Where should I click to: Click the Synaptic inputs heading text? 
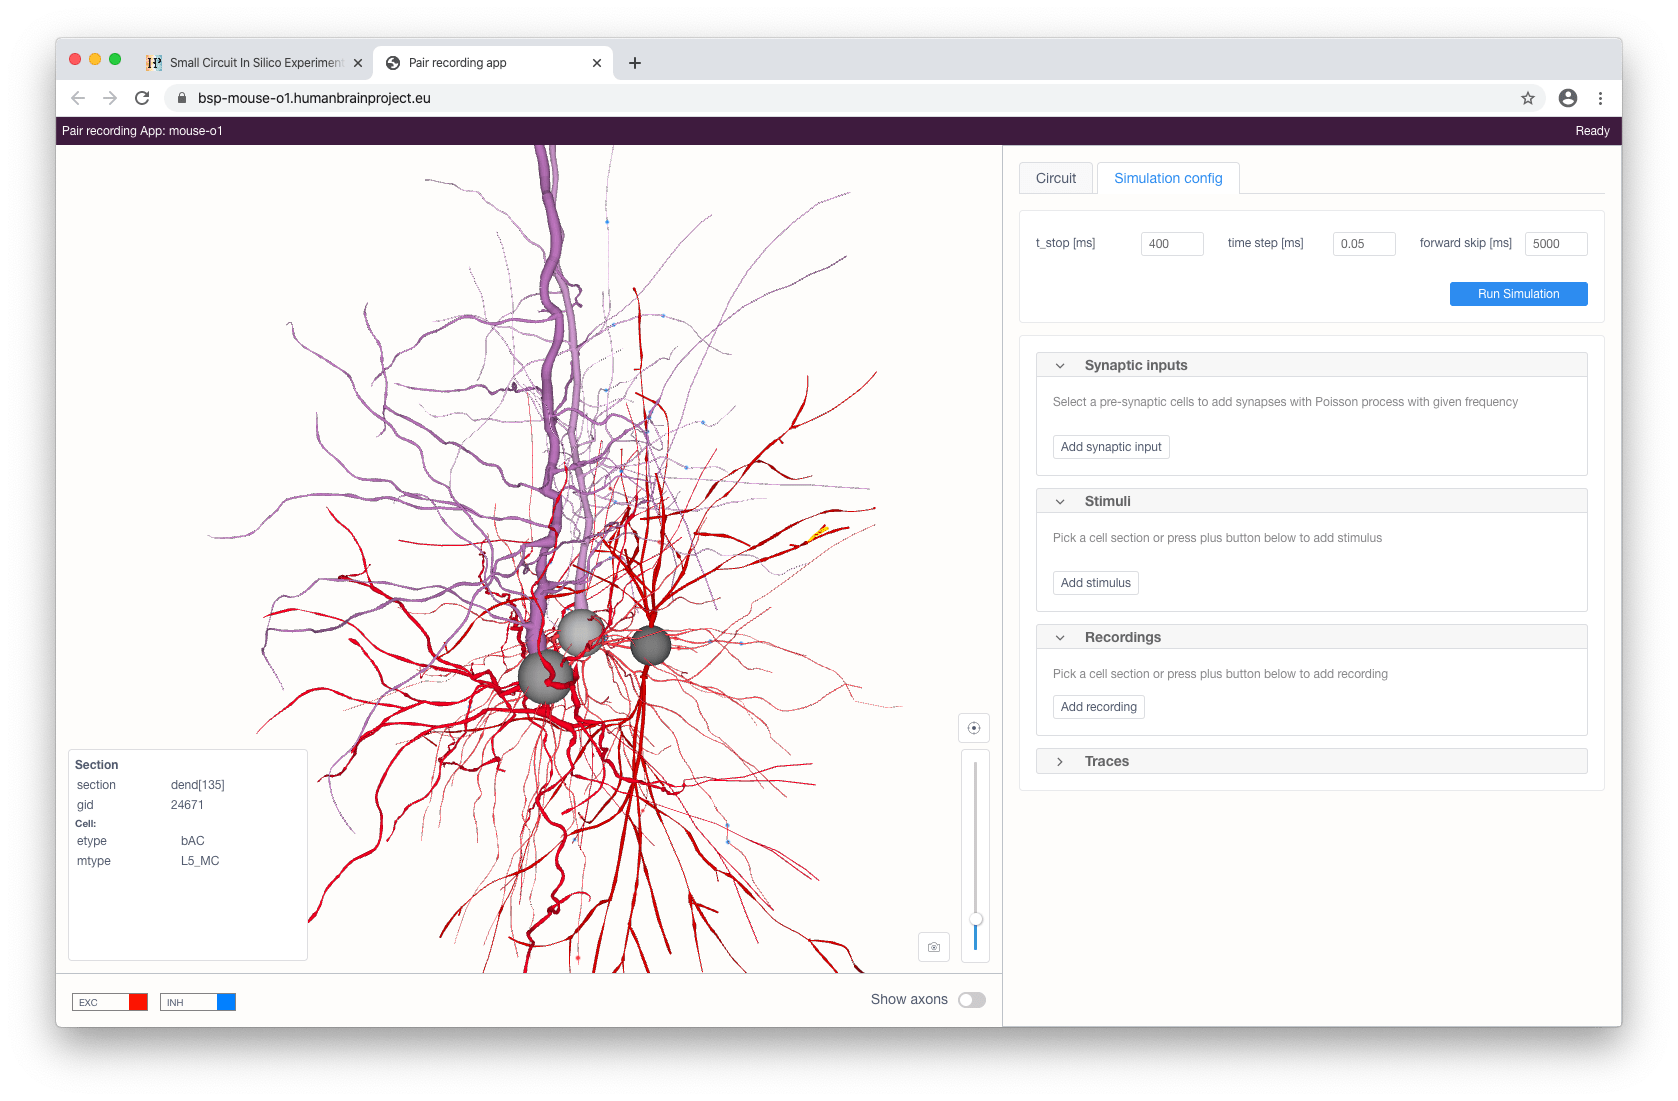pos(1136,366)
